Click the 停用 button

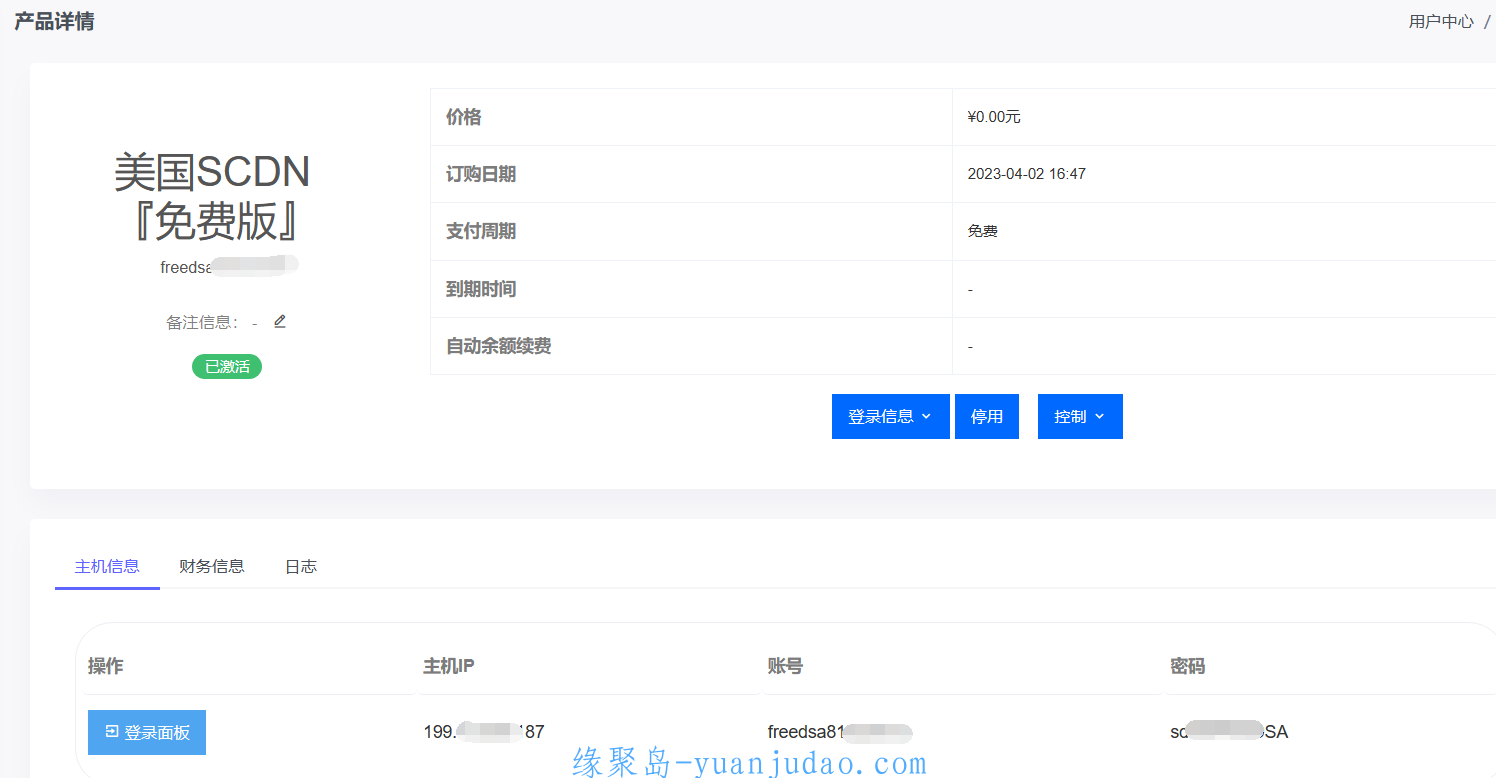coord(986,416)
